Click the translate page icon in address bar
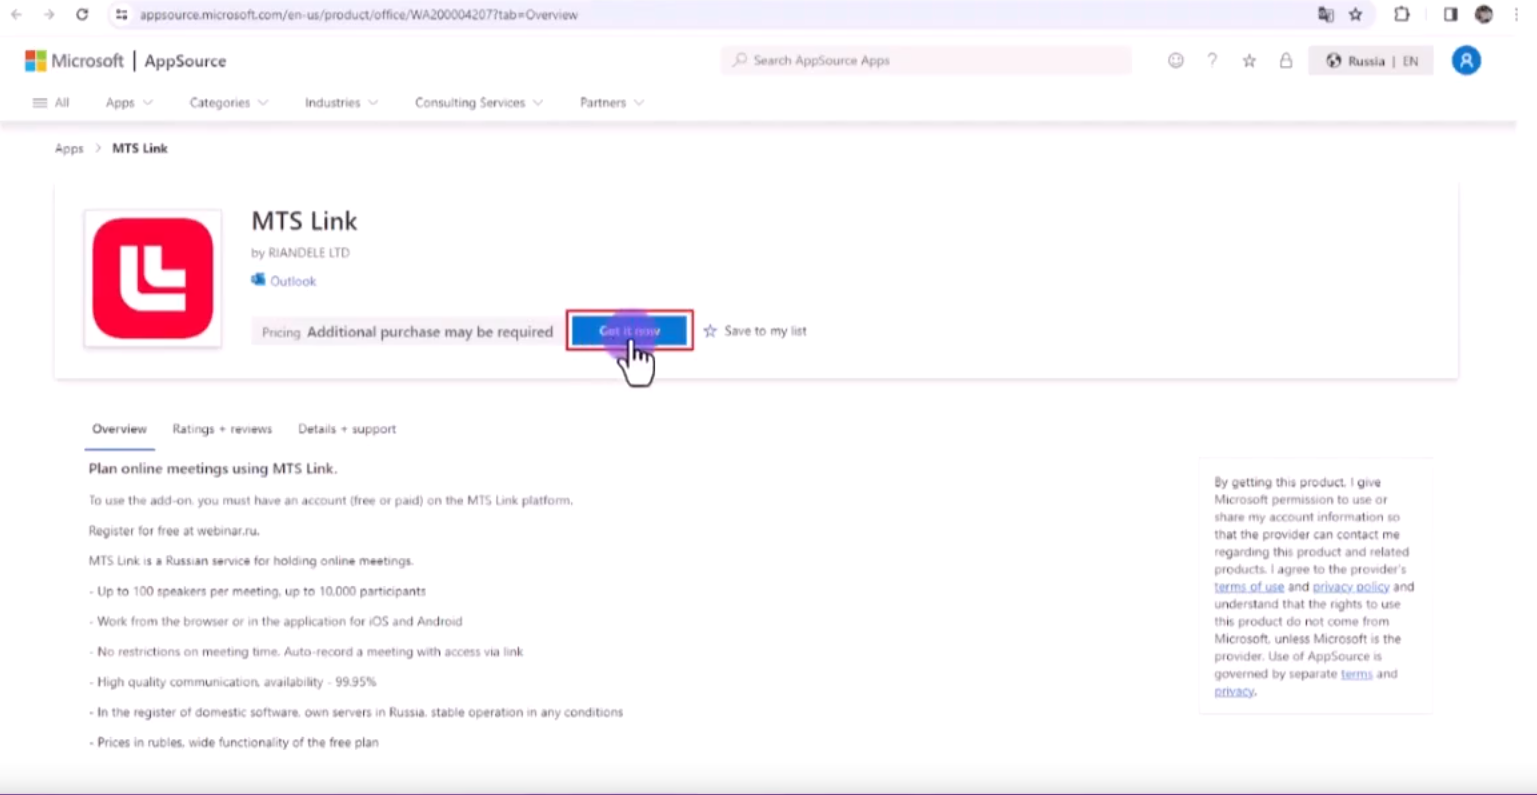Screen dimensions: 1537x795 [x=1325, y=15]
